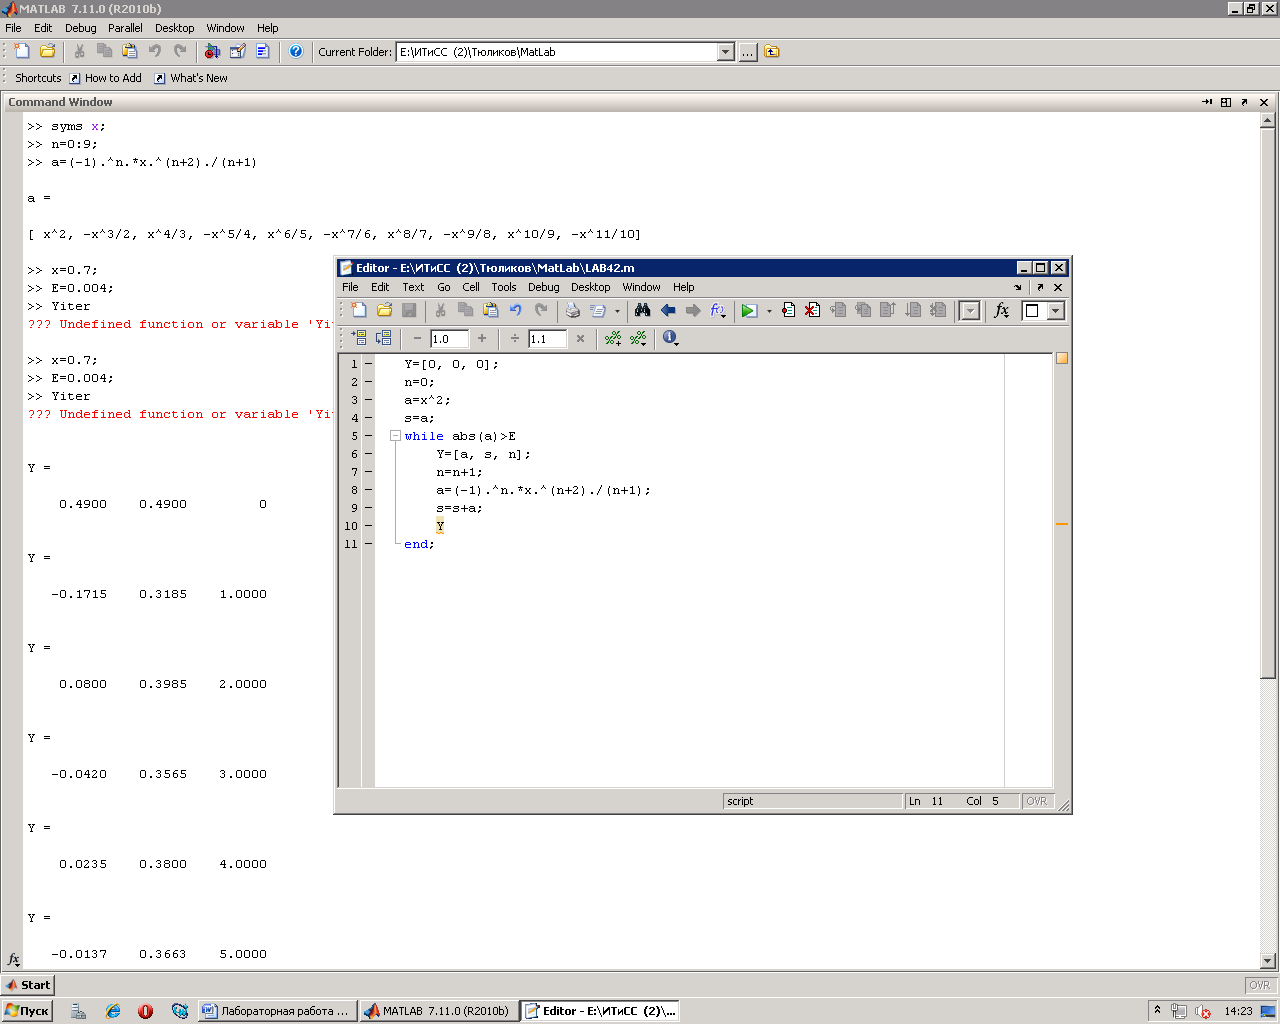
Task: Open Windows Пуск start menu
Action: point(27,1011)
